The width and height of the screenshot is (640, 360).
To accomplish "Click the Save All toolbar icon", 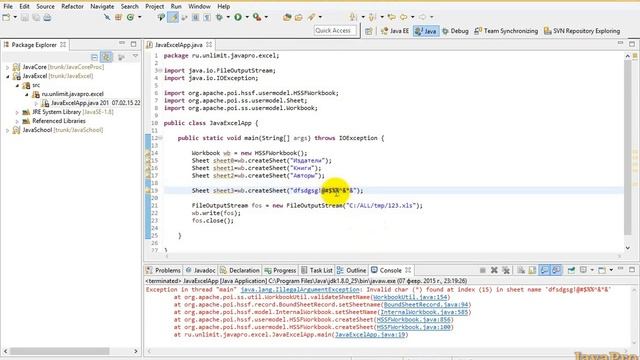I will coord(36,17).
